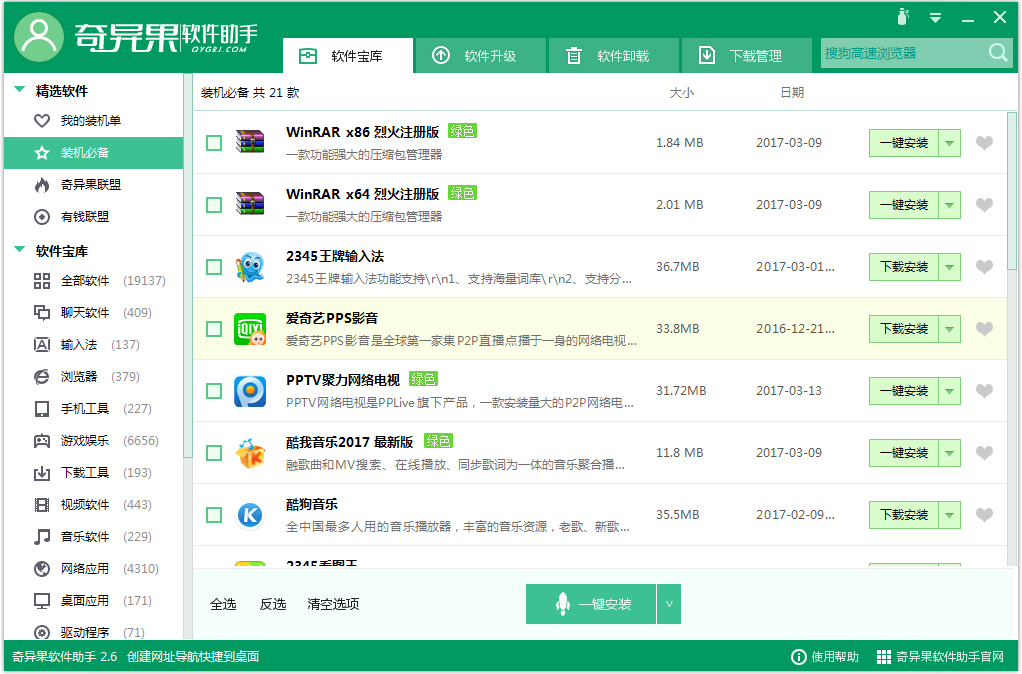The width and height of the screenshot is (1022, 674).
Task: Click the 爱奇艺PPS影音 app icon
Action: click(250, 329)
